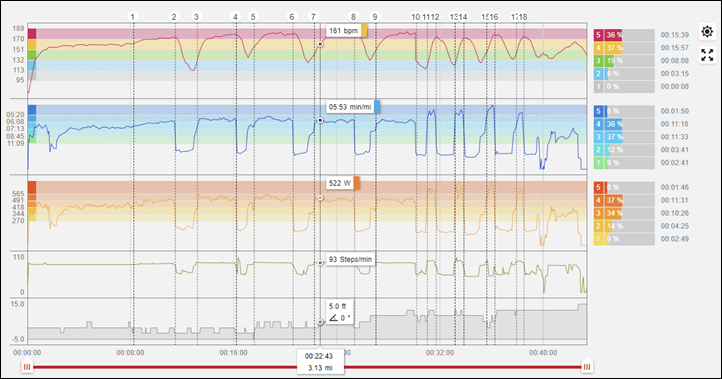Select heart rate zone 2 bar at 8 %
Viewport: 722px width, 379px height.
click(624, 74)
